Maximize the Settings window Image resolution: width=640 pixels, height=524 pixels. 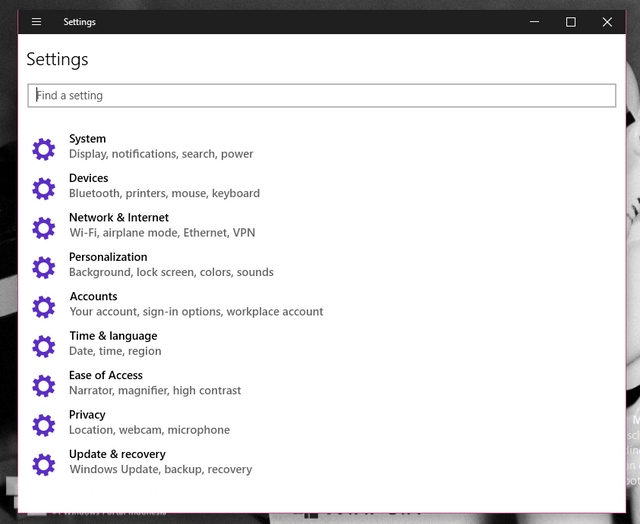pos(571,22)
